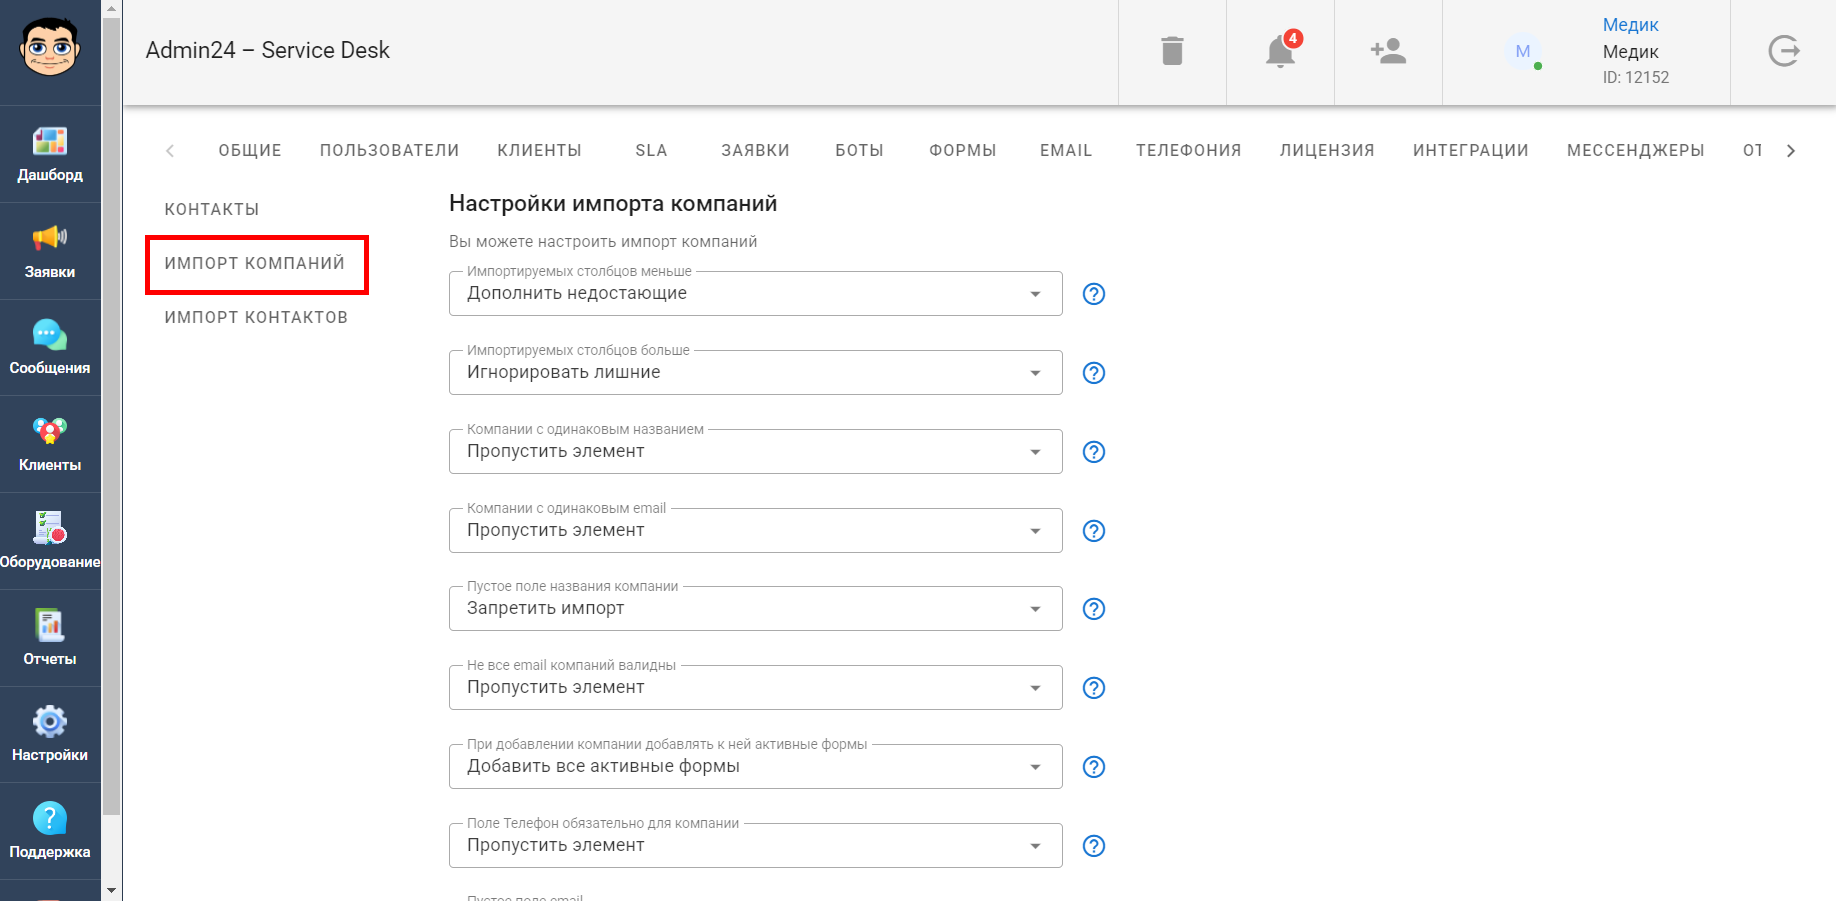The height and width of the screenshot is (901, 1836).
Task: Select ИМПОРТ КОМПАНИЙ in side submenu
Action: 255,264
